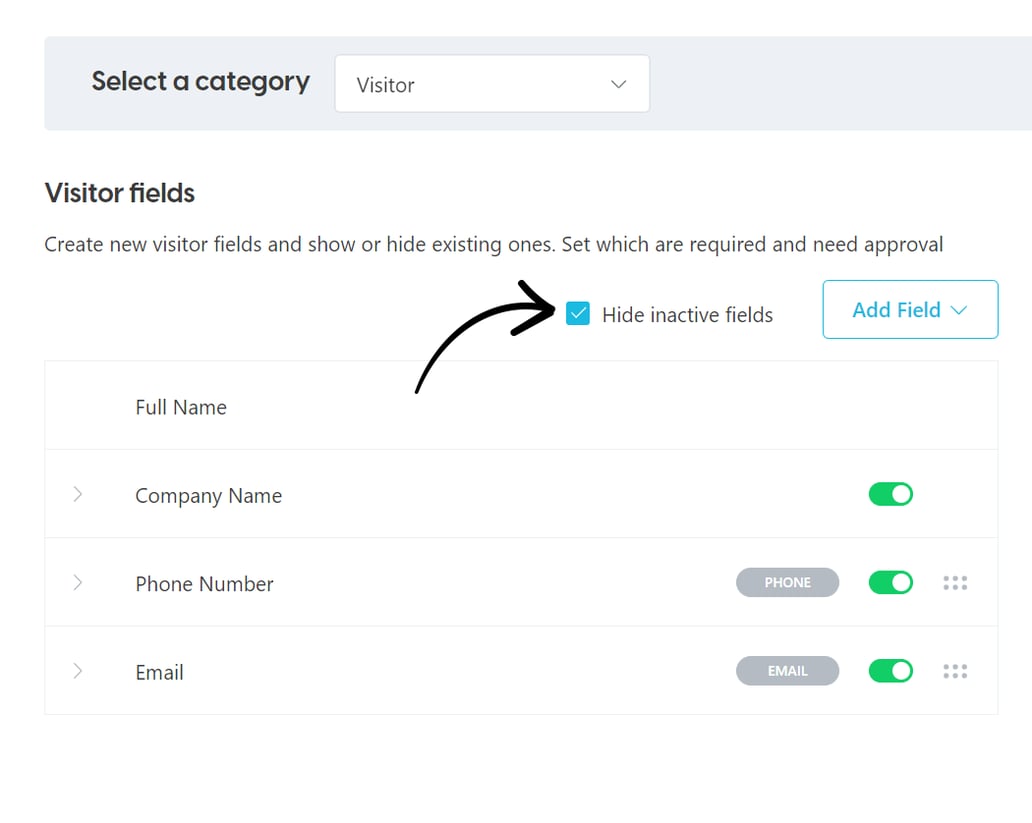Click the chevron next to Phone Number
Viewport: 1032px width, 823px height.
[x=78, y=582]
